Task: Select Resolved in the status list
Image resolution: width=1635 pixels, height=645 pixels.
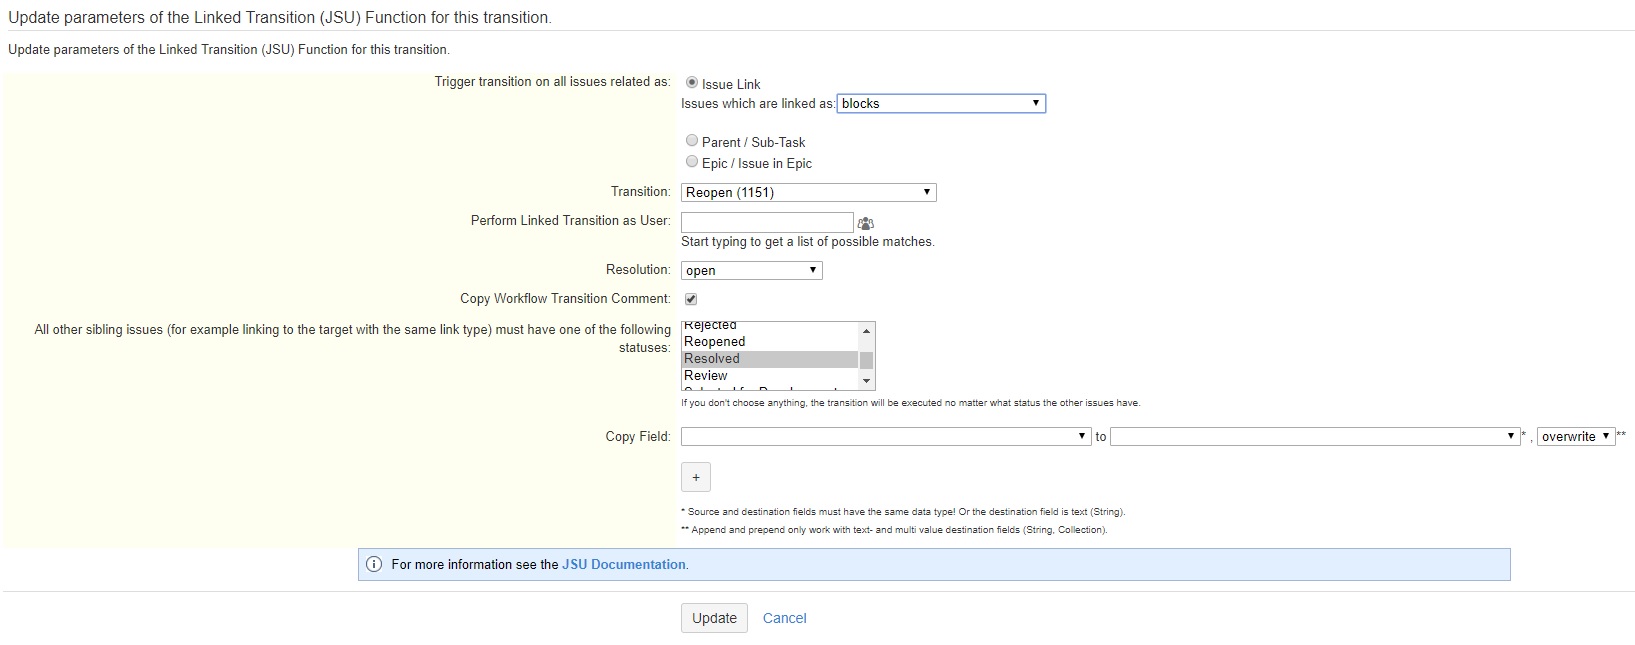Action: pos(770,359)
